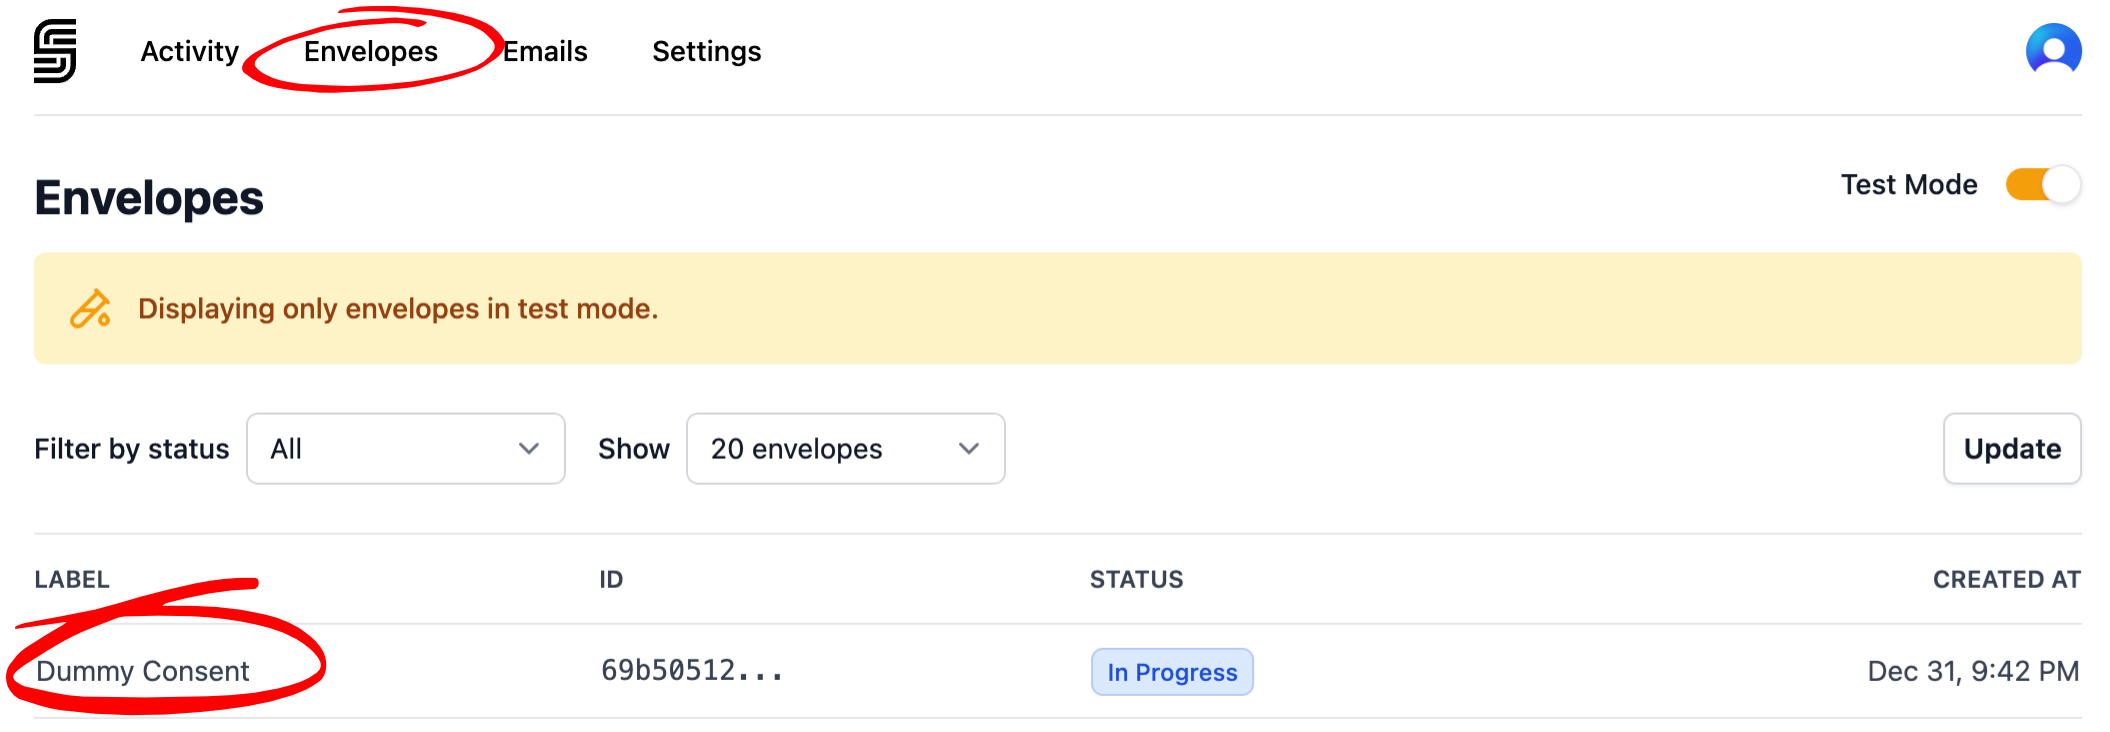This screenshot has width=2110, height=732.
Task: Open the user profile avatar
Action: [2053, 50]
